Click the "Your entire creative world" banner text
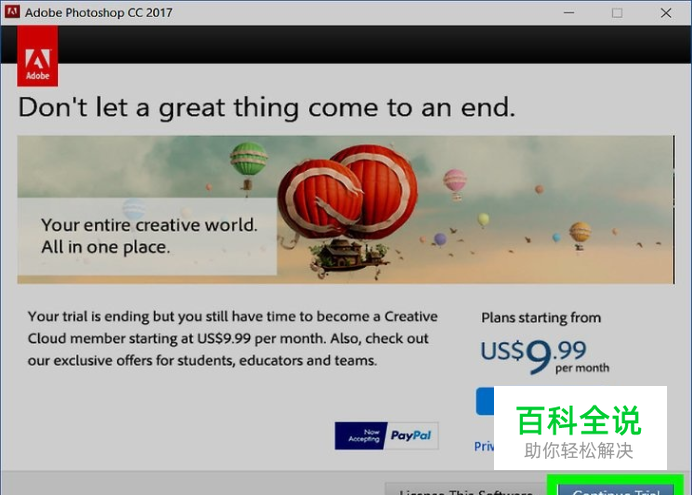This screenshot has width=692, height=495. click(149, 236)
